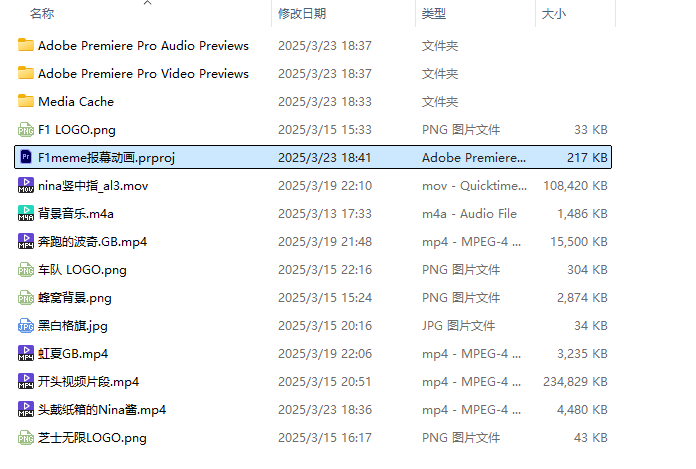Click the JPG icon of 黑白格旗.jpg
This screenshot has height=469, width=696.
coord(26,325)
